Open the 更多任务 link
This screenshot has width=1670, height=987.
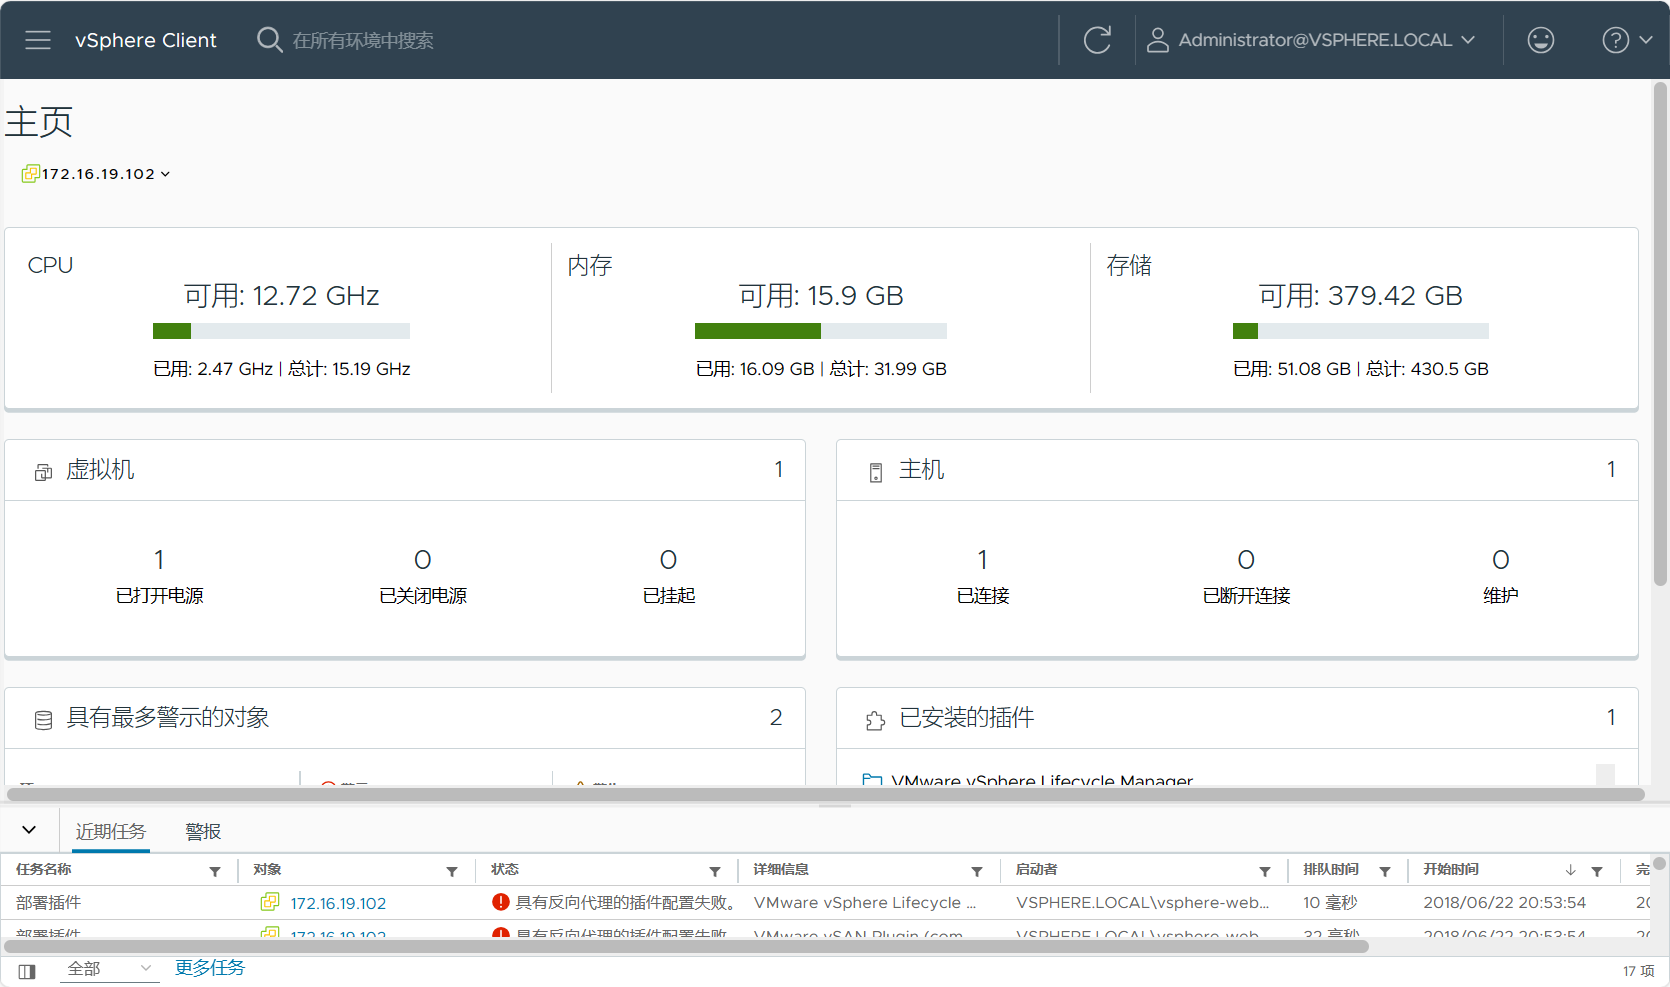pyautogui.click(x=210, y=968)
